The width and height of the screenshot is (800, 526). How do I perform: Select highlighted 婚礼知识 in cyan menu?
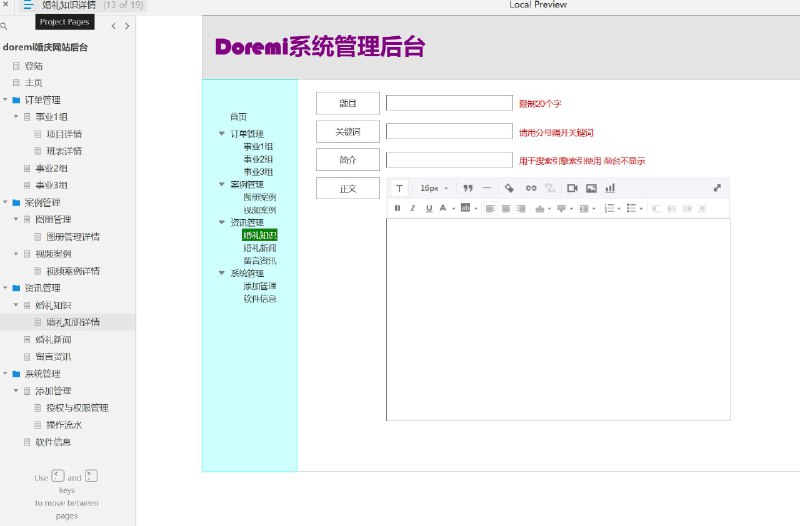pos(260,235)
